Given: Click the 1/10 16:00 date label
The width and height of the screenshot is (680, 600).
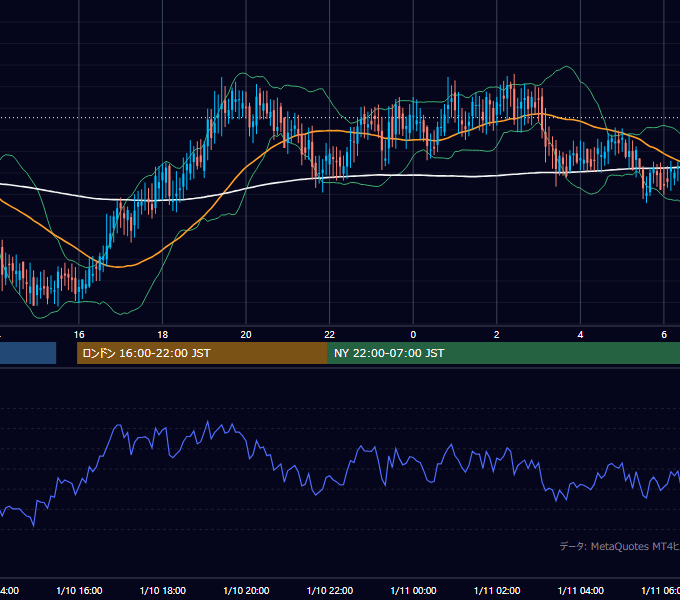Looking at the screenshot, I should pos(79,590).
